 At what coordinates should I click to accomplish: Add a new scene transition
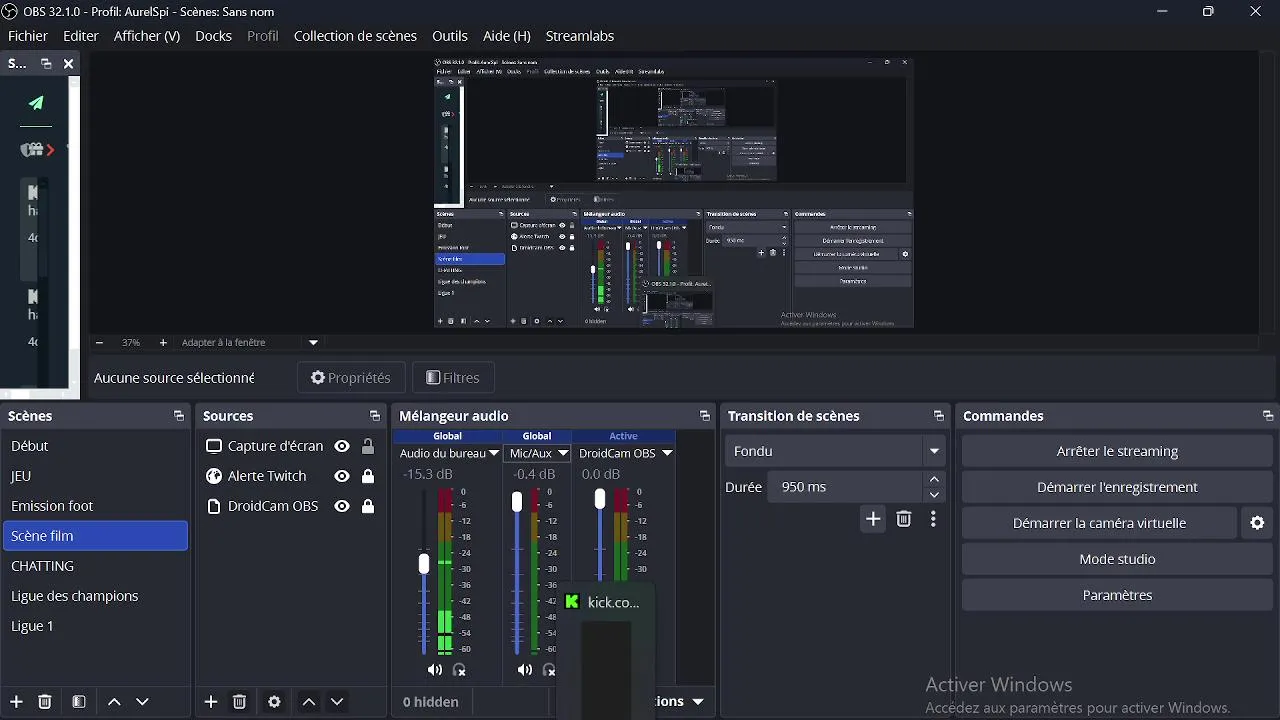[873, 519]
